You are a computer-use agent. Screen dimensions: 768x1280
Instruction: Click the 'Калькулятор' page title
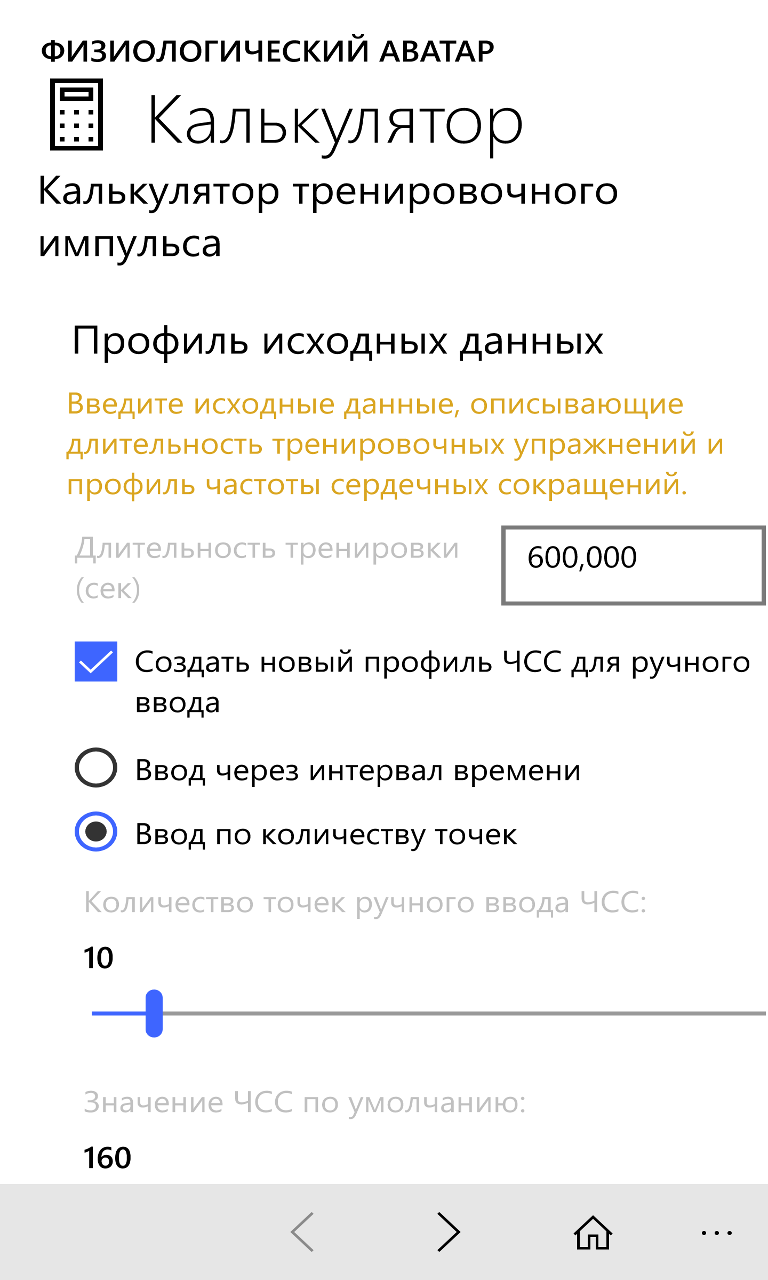coord(335,121)
